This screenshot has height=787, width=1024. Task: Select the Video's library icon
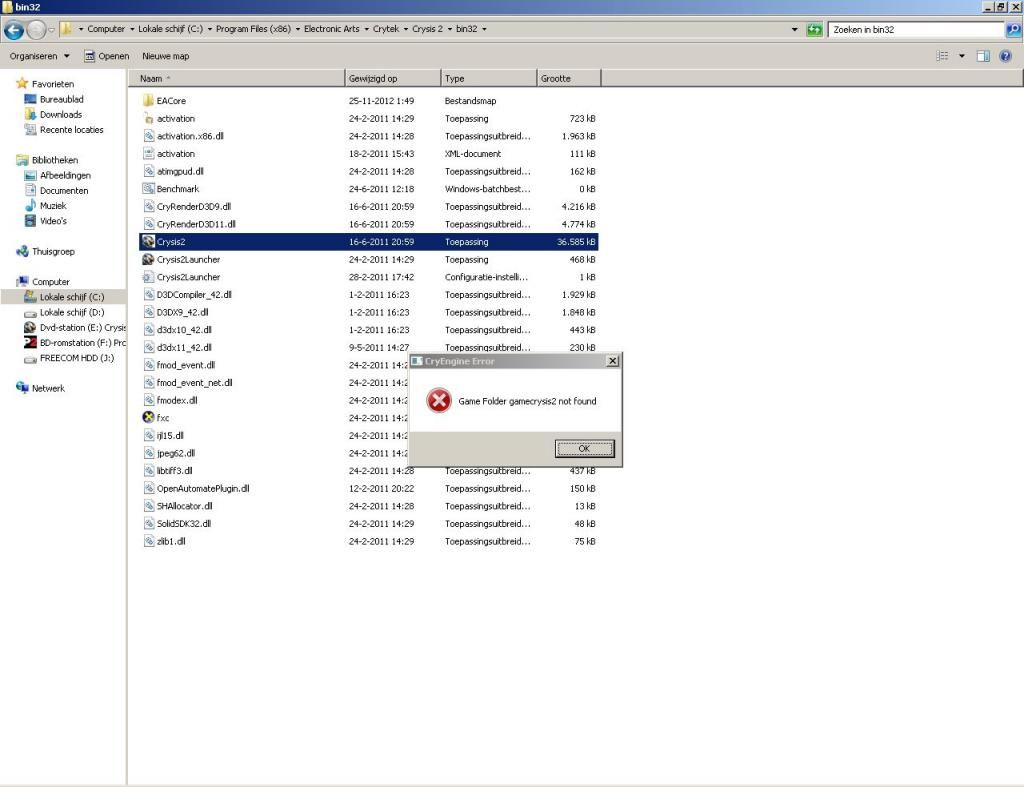point(30,221)
